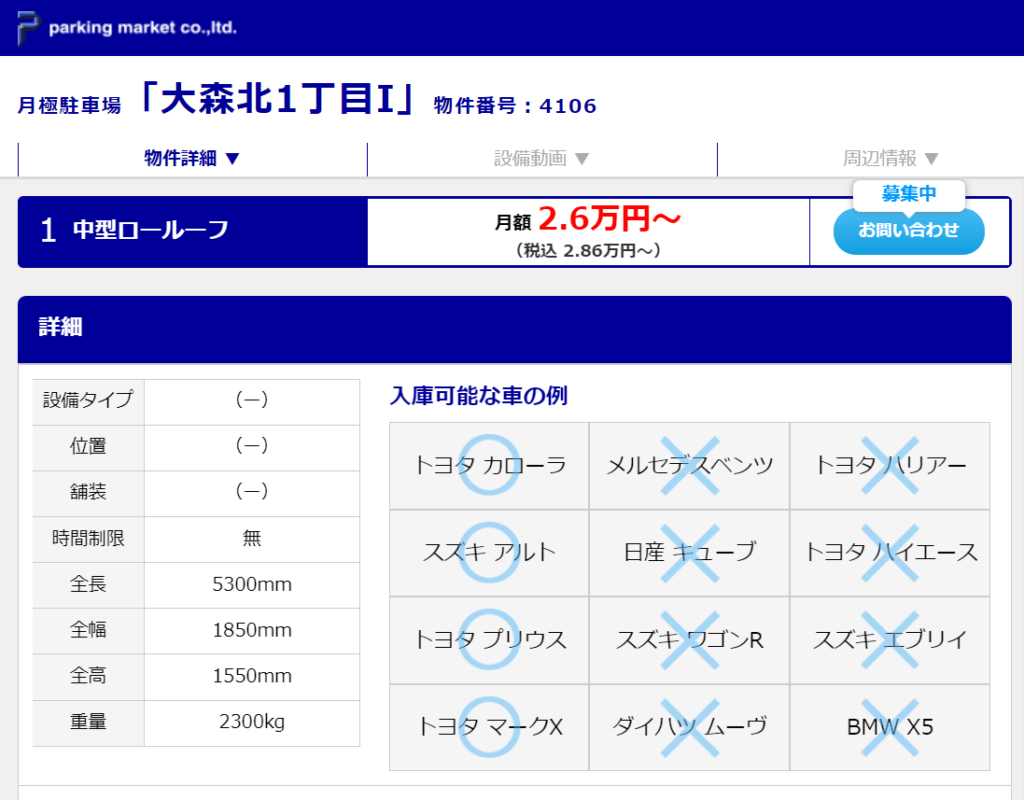The height and width of the screenshot is (800, 1024).
Task: Click the 詳細 section header bar
Action: pos(514,328)
